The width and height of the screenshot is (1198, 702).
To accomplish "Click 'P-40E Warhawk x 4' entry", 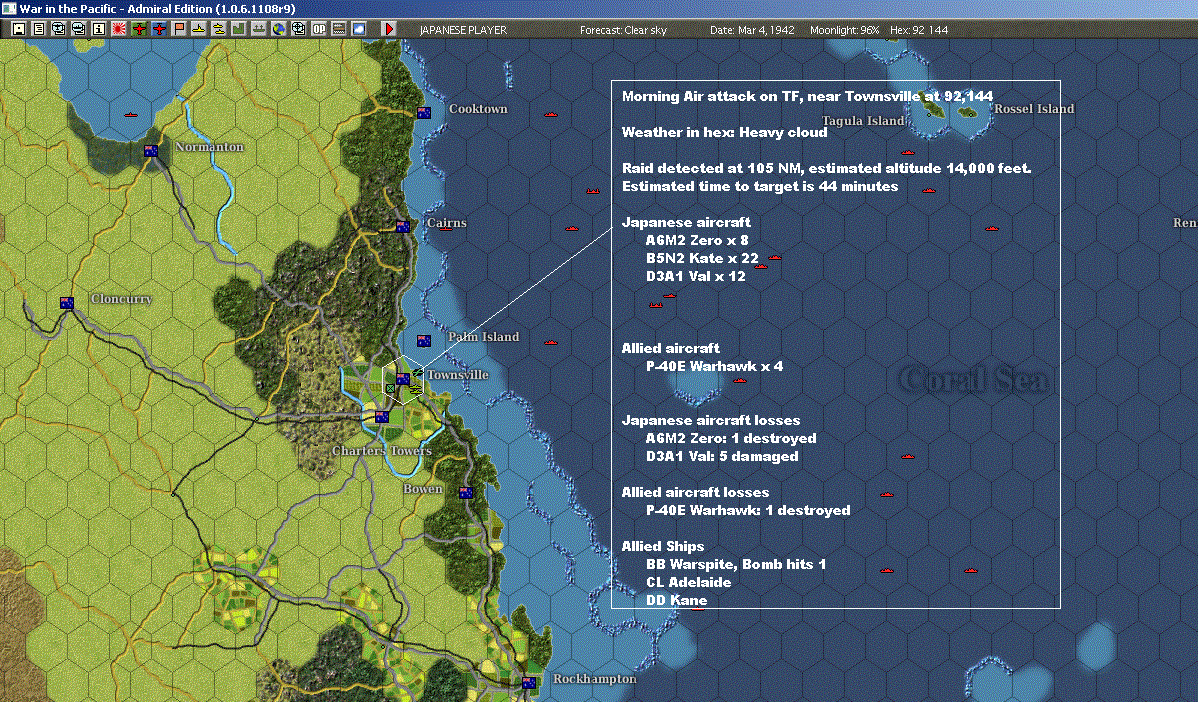I will point(714,367).
